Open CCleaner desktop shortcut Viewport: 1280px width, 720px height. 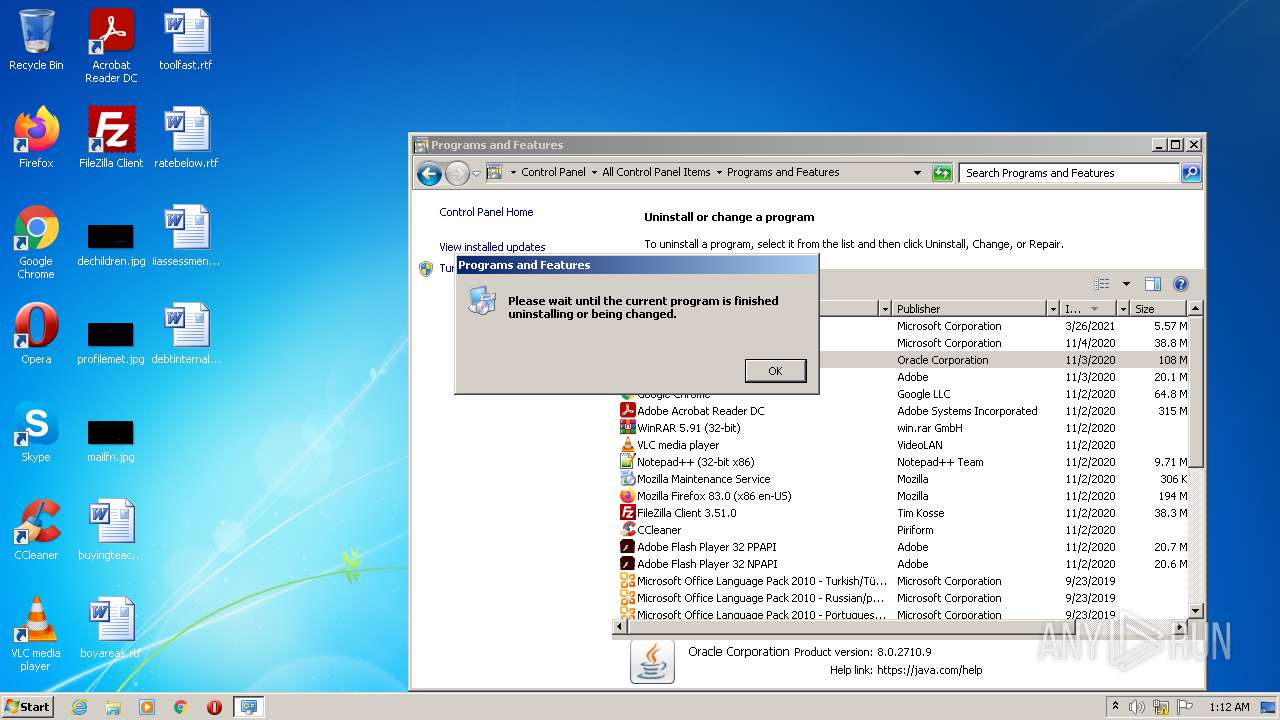coord(36,530)
